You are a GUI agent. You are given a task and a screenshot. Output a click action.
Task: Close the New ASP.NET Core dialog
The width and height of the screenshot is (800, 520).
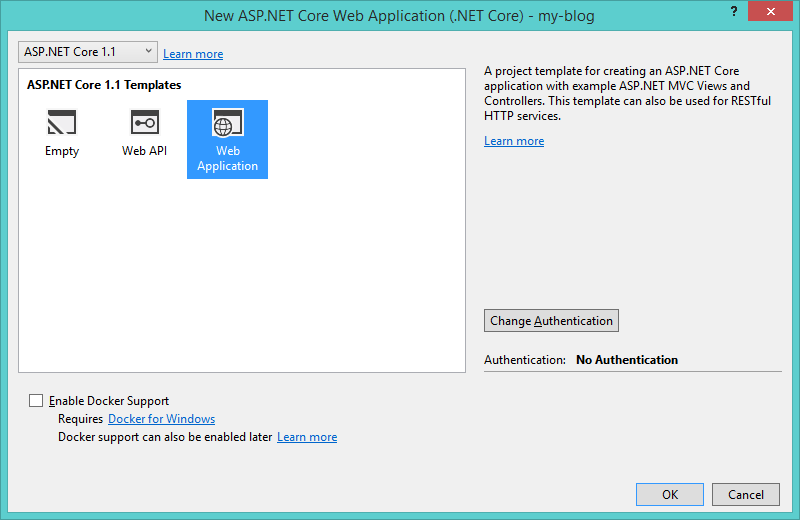coord(770,11)
